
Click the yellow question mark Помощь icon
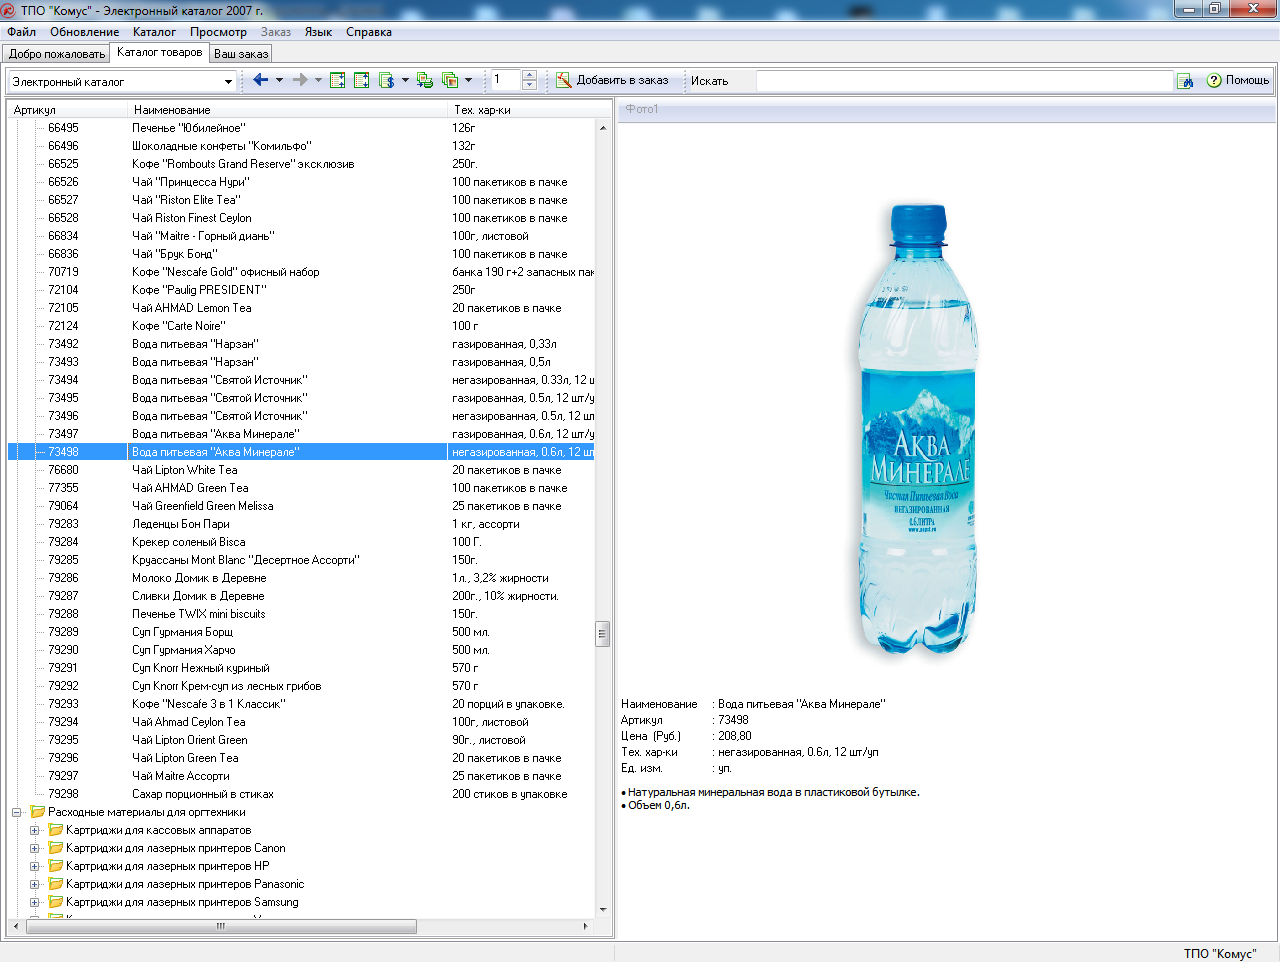(1214, 80)
